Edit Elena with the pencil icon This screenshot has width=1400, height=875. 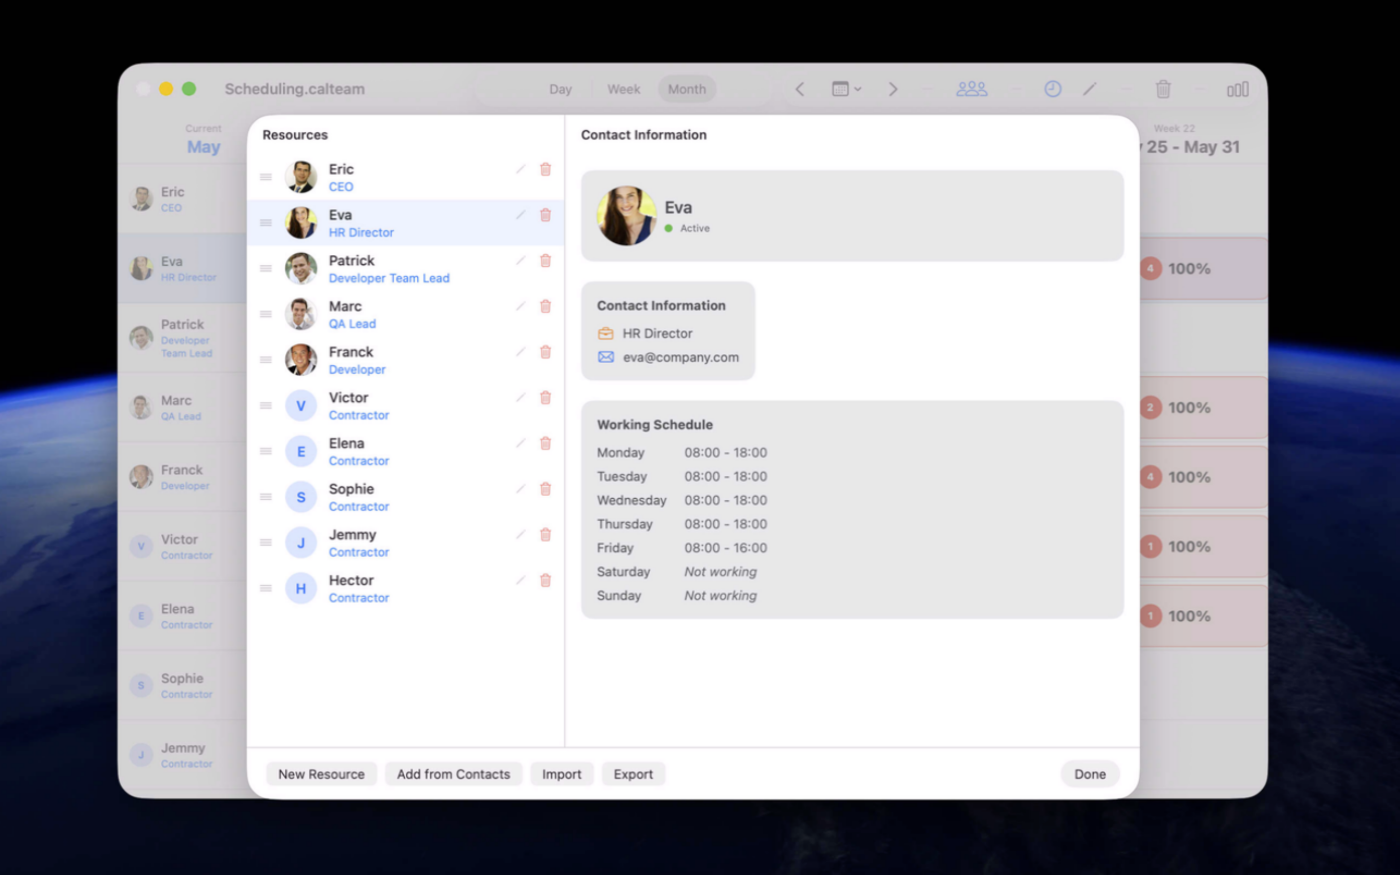[x=520, y=443]
